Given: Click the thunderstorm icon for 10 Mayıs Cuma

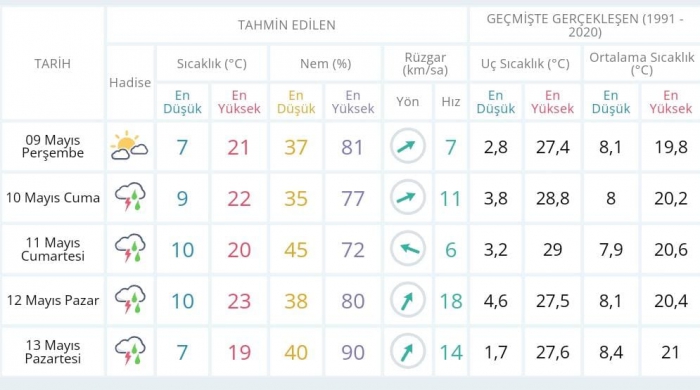Looking at the screenshot, I should click(130, 197).
